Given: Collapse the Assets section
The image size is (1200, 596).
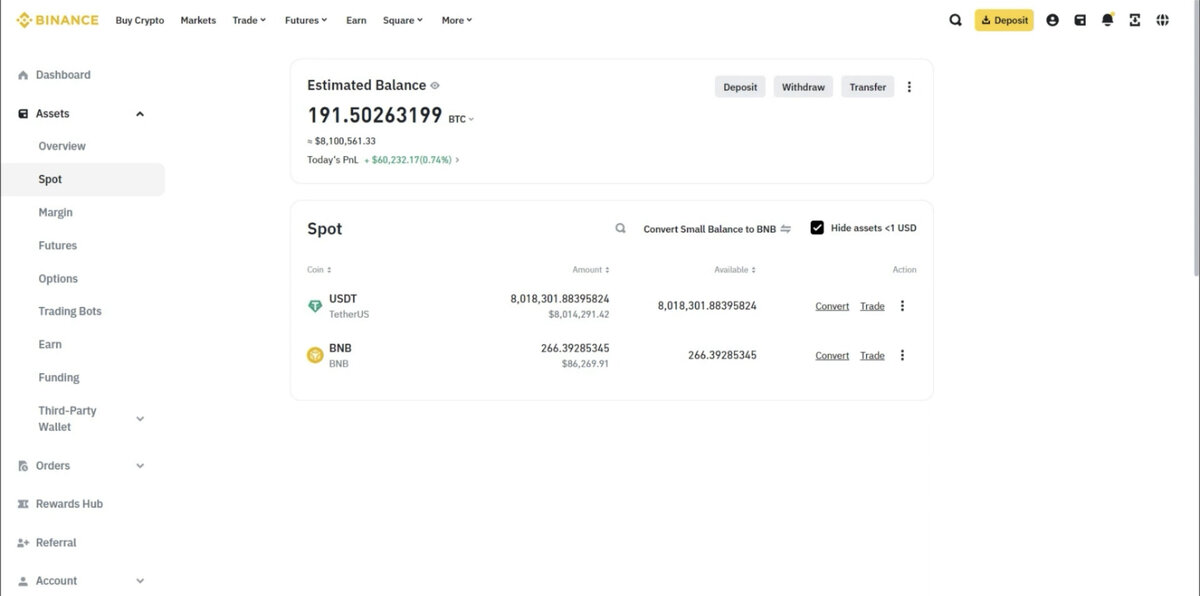Looking at the screenshot, I should tap(140, 114).
